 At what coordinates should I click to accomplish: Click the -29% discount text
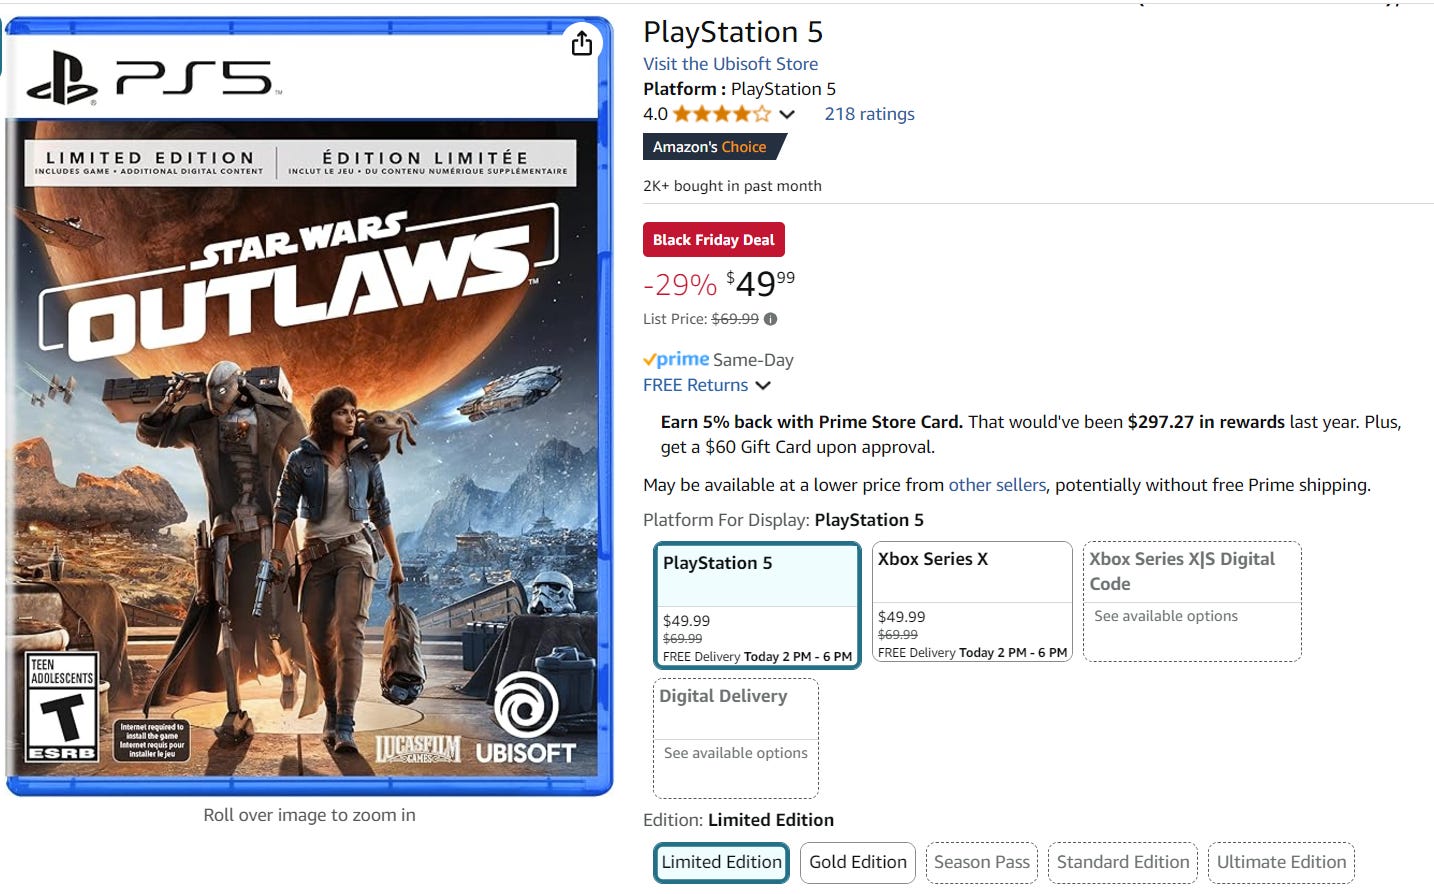tap(680, 285)
